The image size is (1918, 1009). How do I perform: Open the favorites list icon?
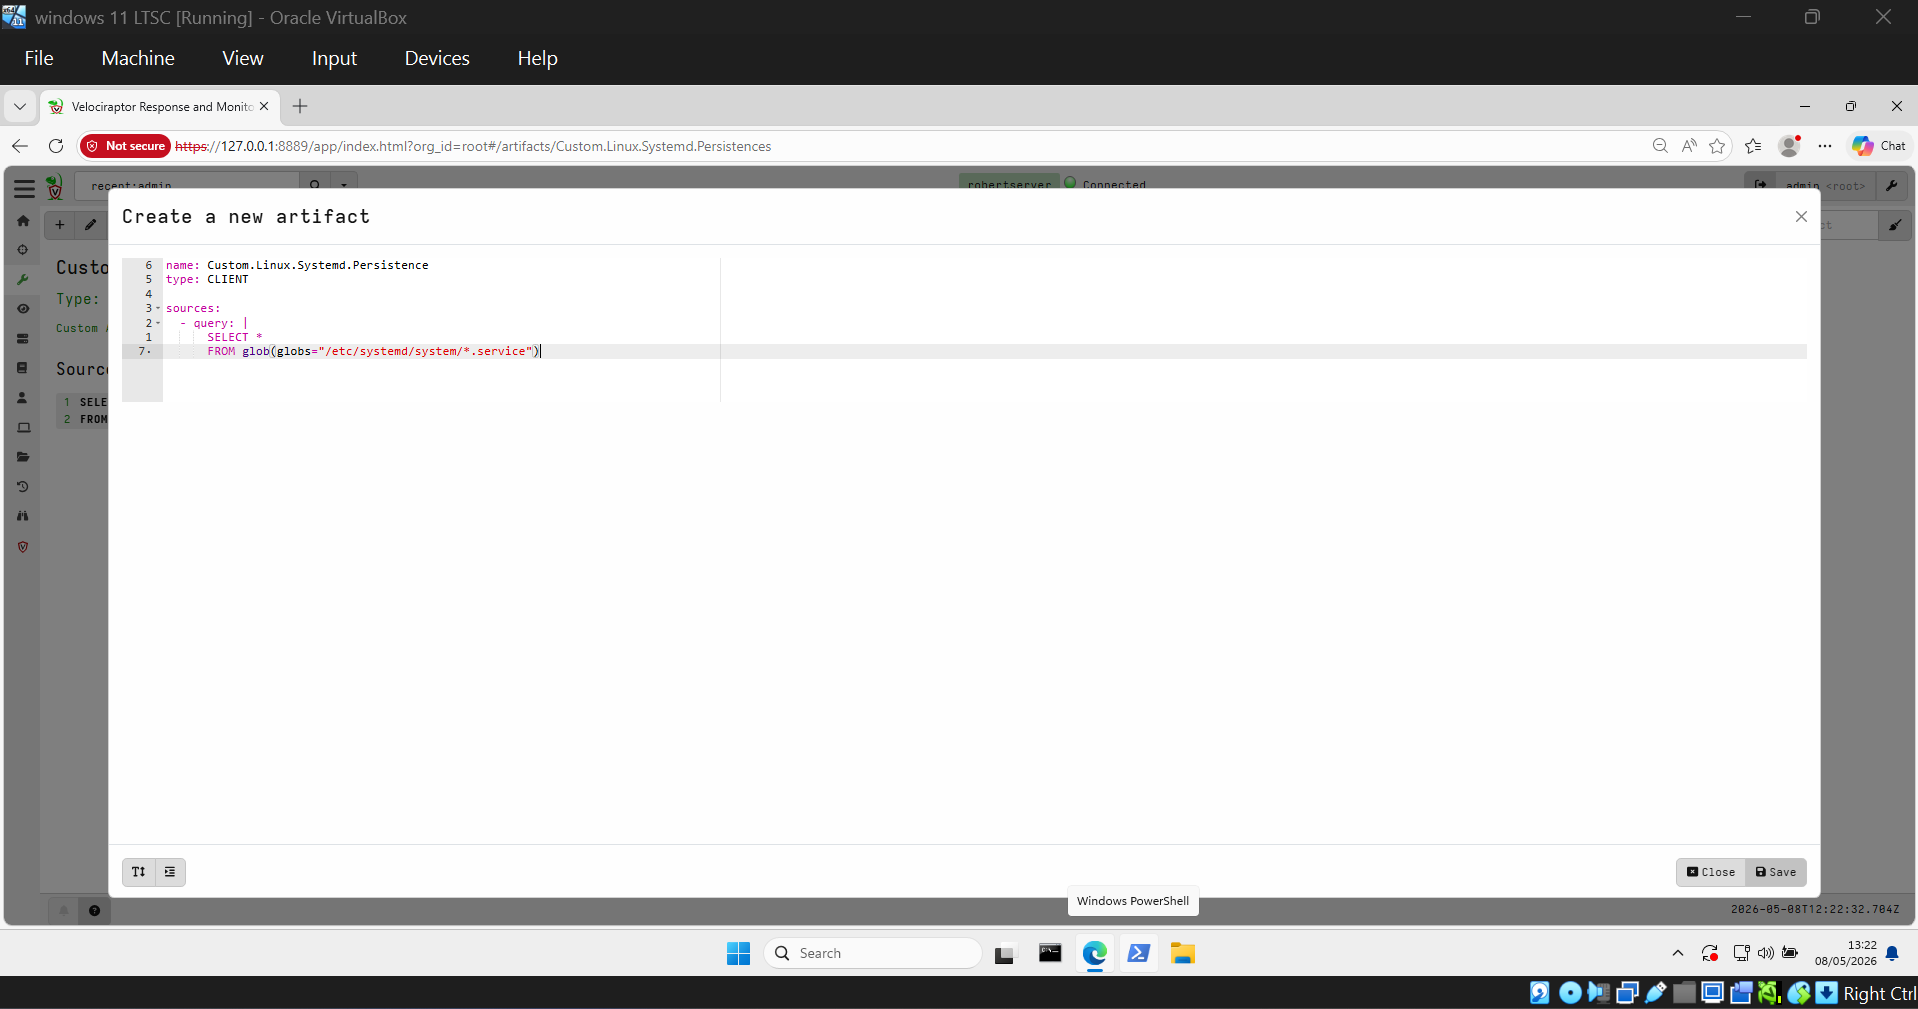[x=1753, y=146]
